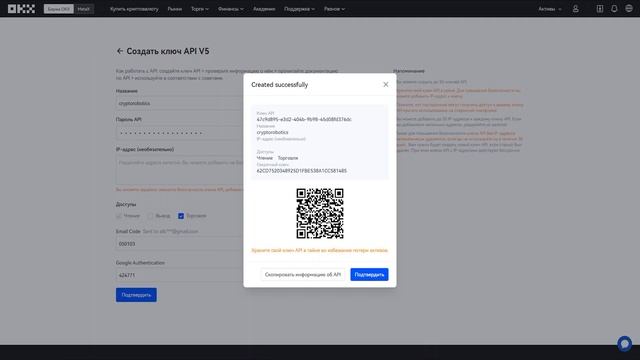Open notifications bell icon
The height and width of the screenshot is (360, 640).
point(614,9)
